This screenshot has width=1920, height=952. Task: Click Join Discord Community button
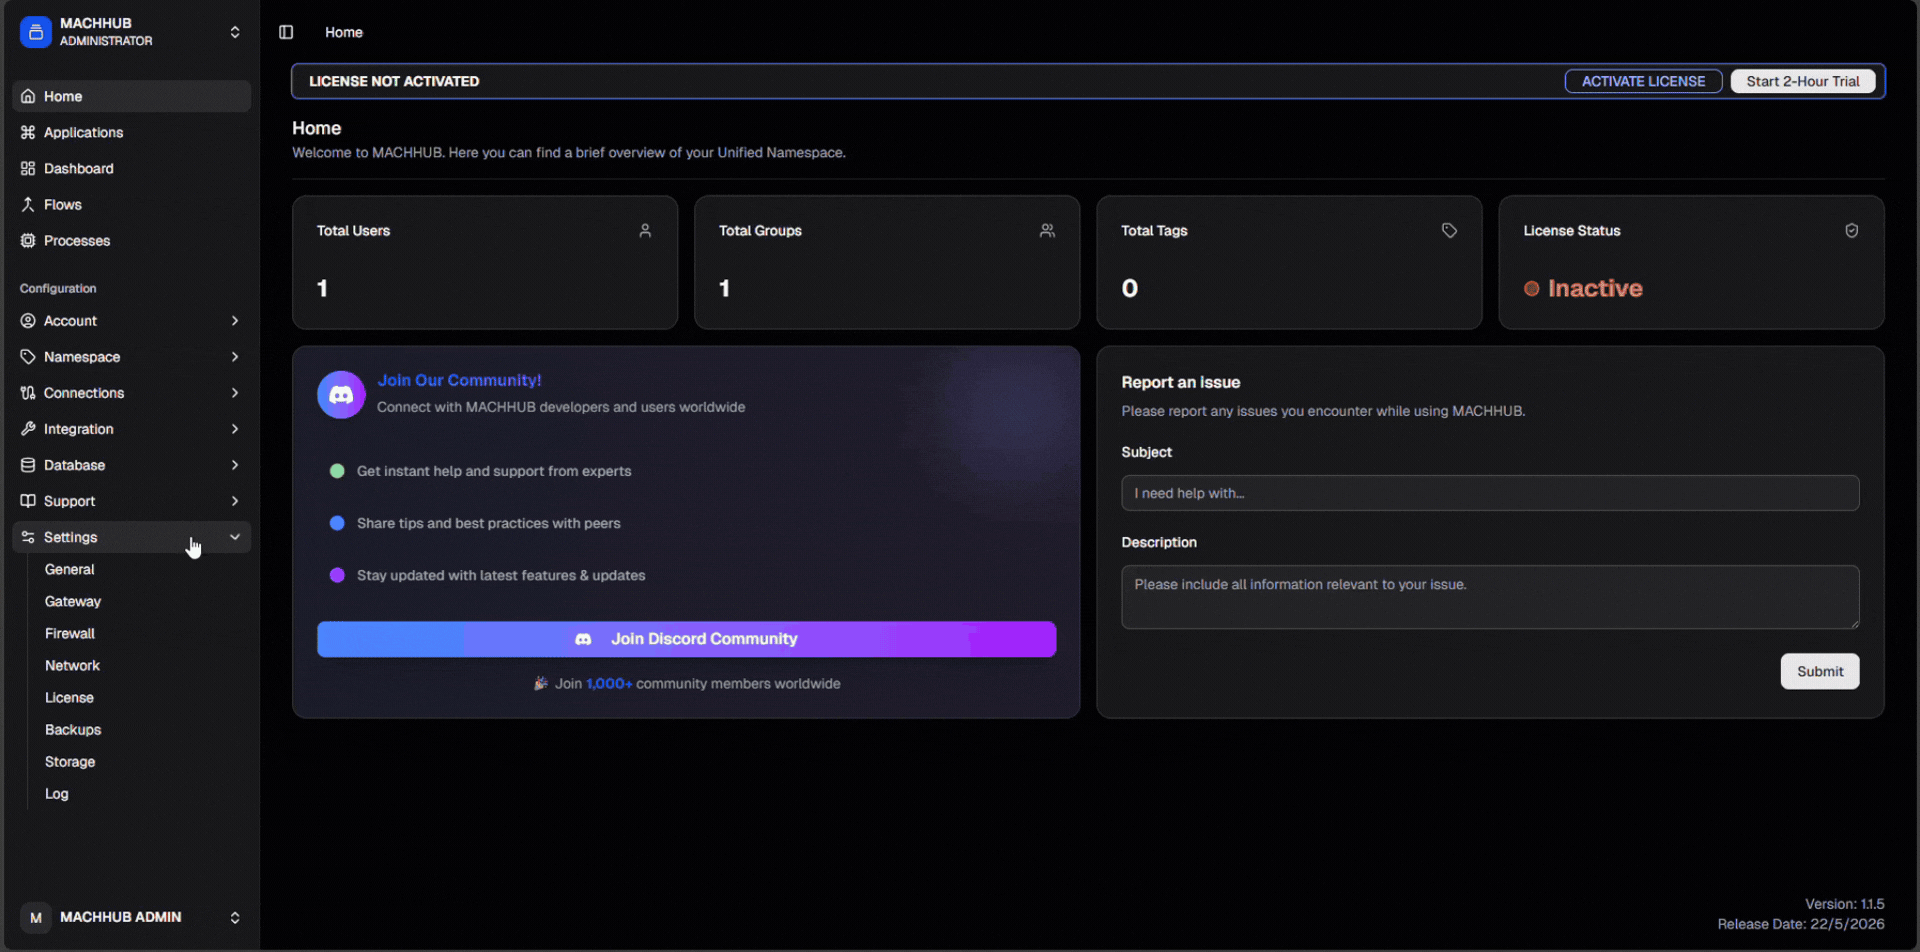686,639
